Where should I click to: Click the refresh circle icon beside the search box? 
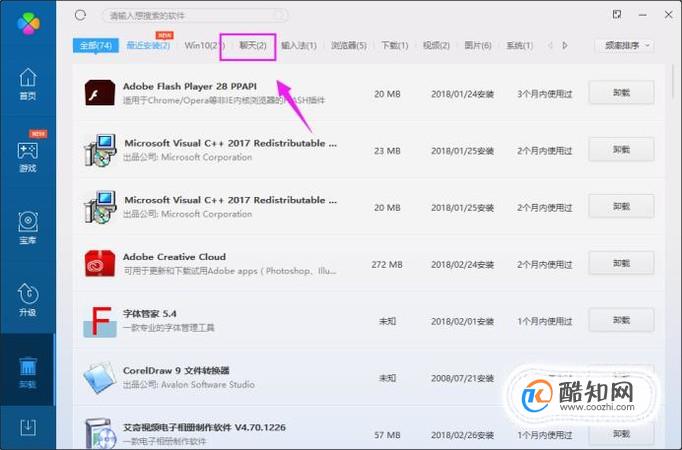80,15
